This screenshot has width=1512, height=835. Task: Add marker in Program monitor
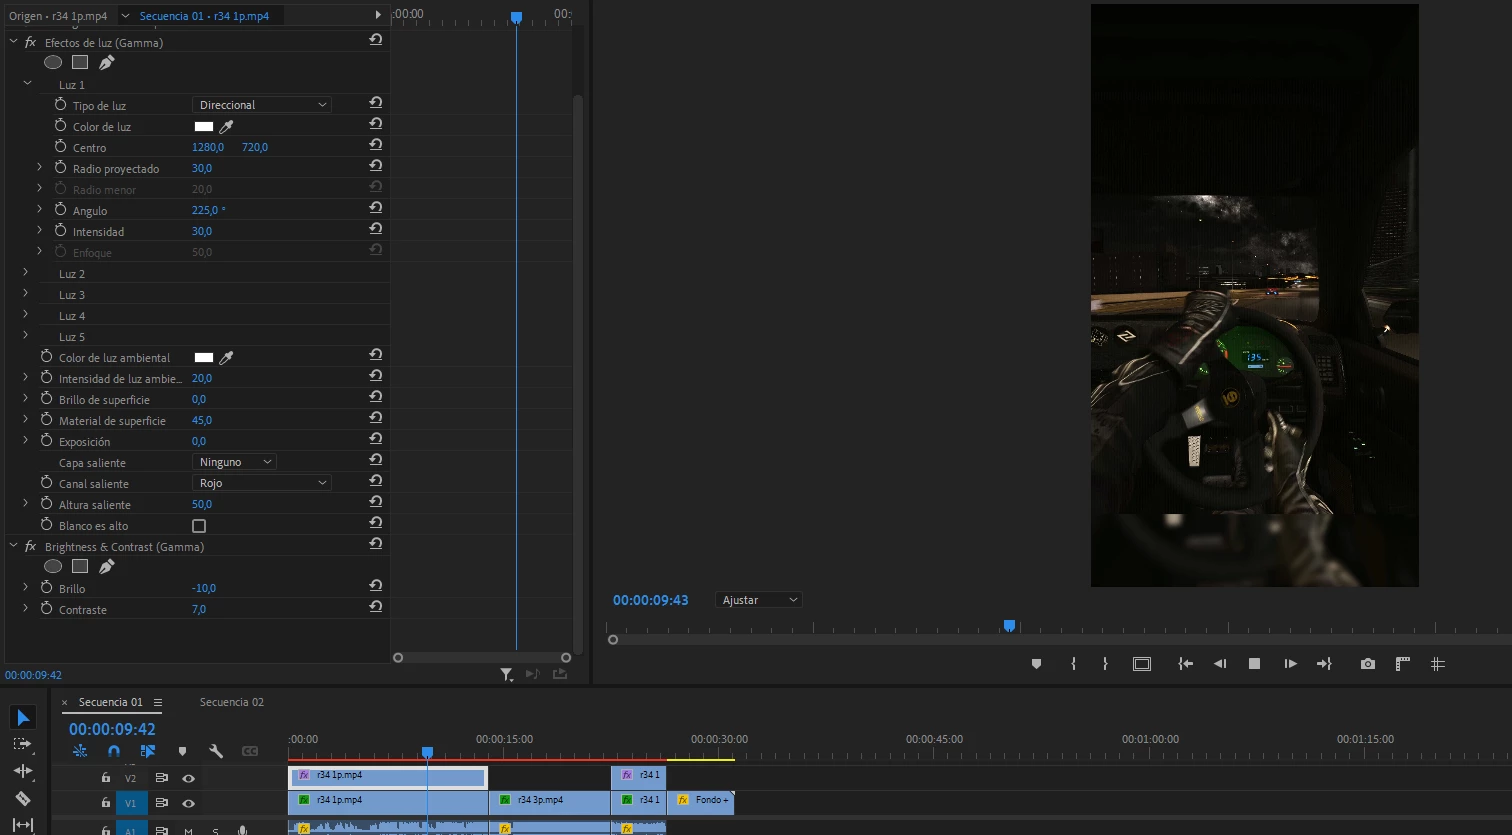1036,664
